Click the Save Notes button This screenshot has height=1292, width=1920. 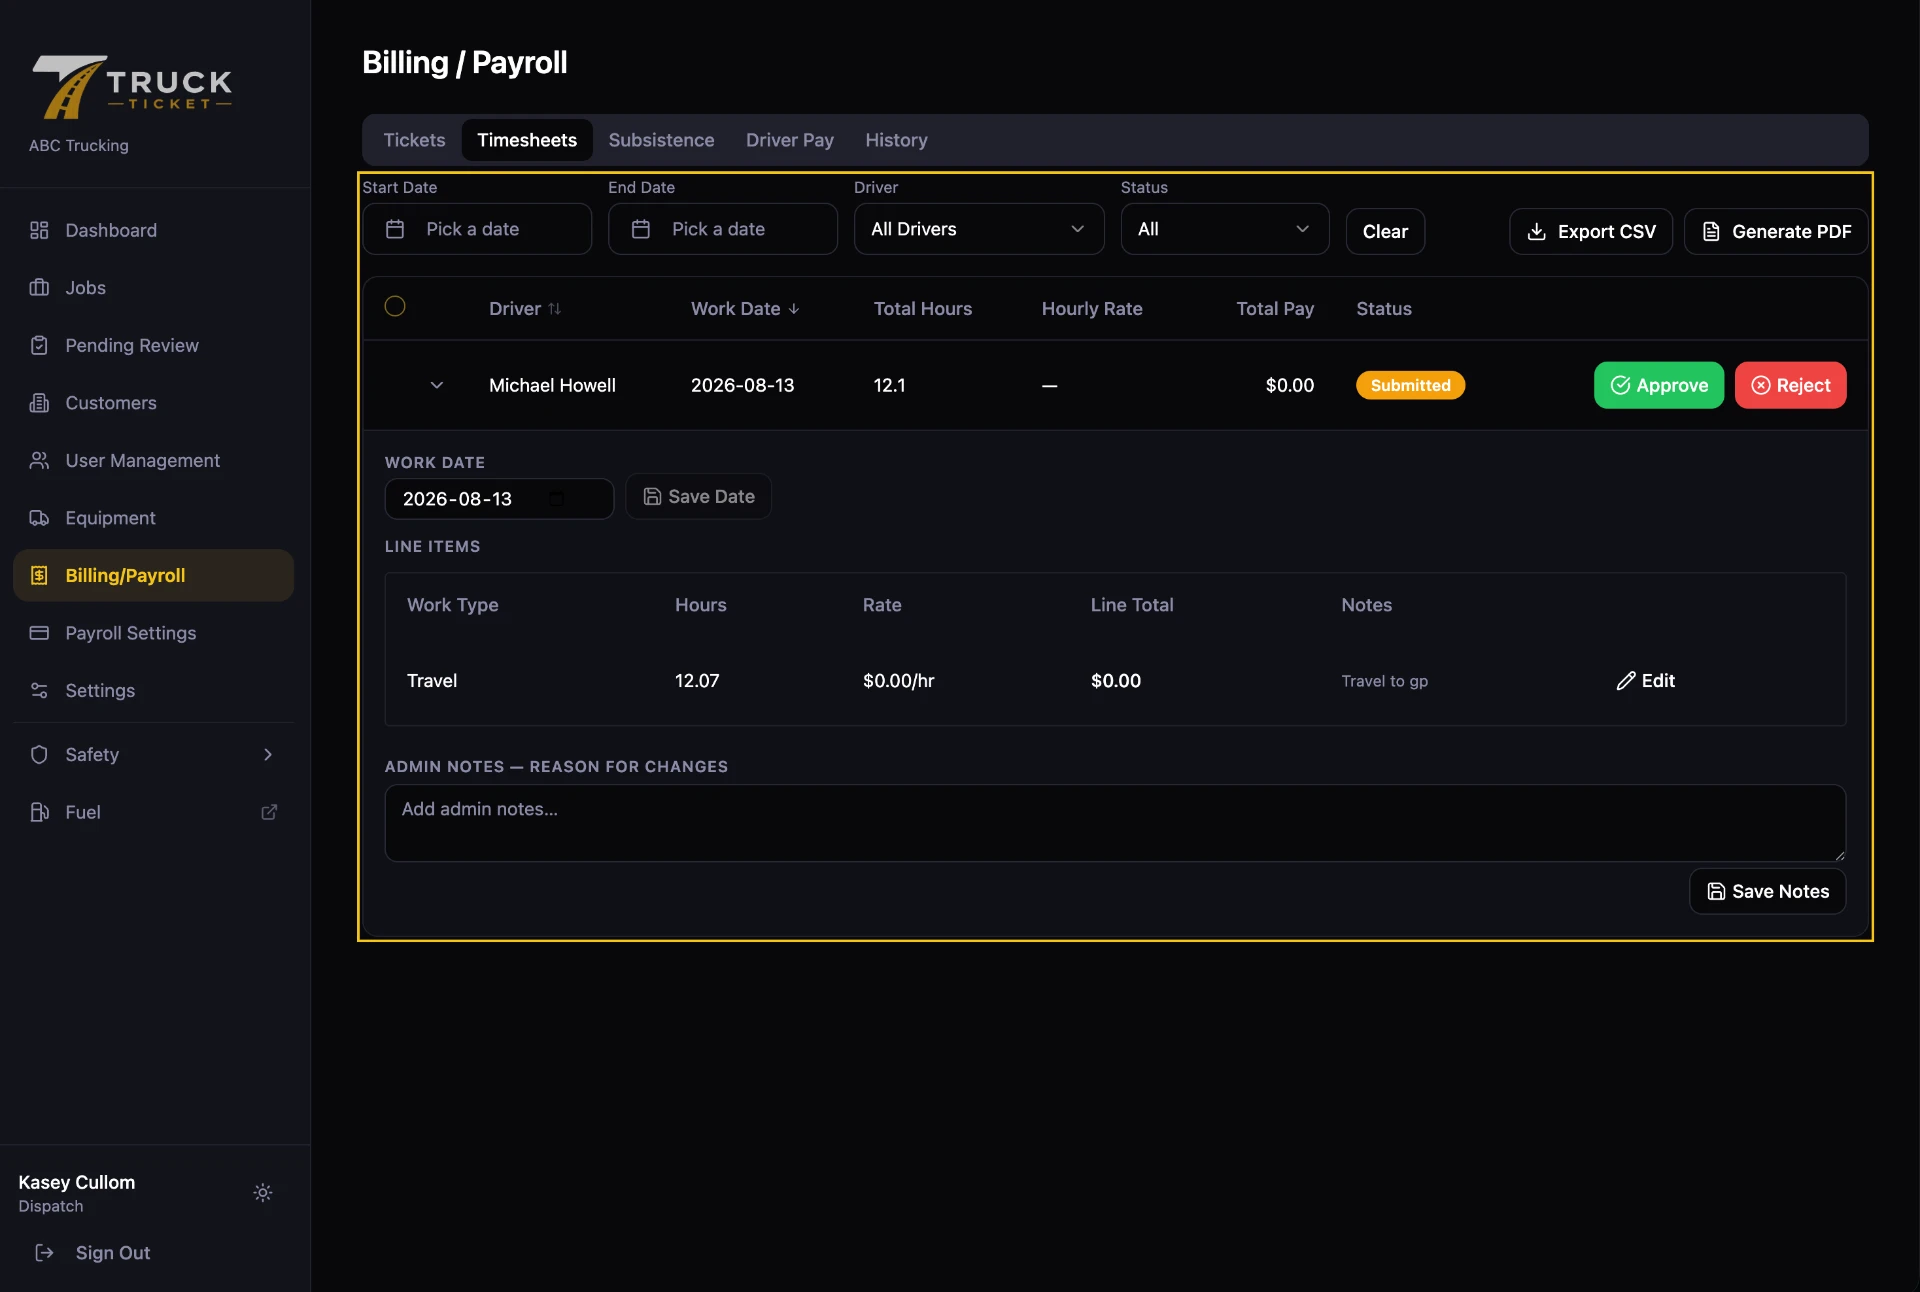click(1767, 891)
